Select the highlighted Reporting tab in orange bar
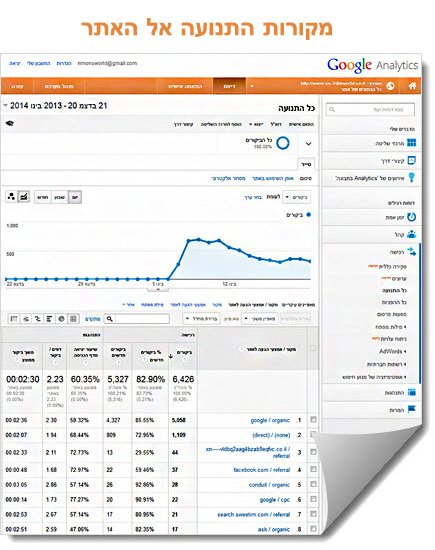This screenshot has height=550, width=435. [x=229, y=86]
